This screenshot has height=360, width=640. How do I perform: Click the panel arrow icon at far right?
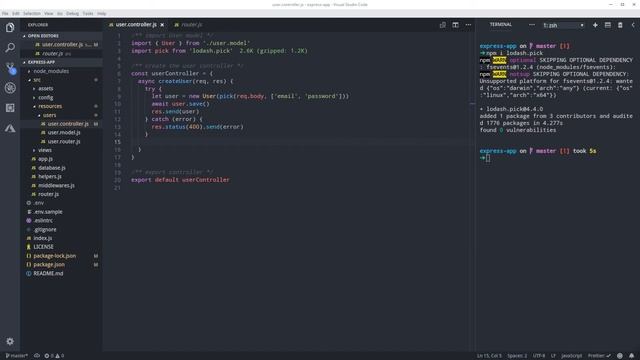coord(633,25)
